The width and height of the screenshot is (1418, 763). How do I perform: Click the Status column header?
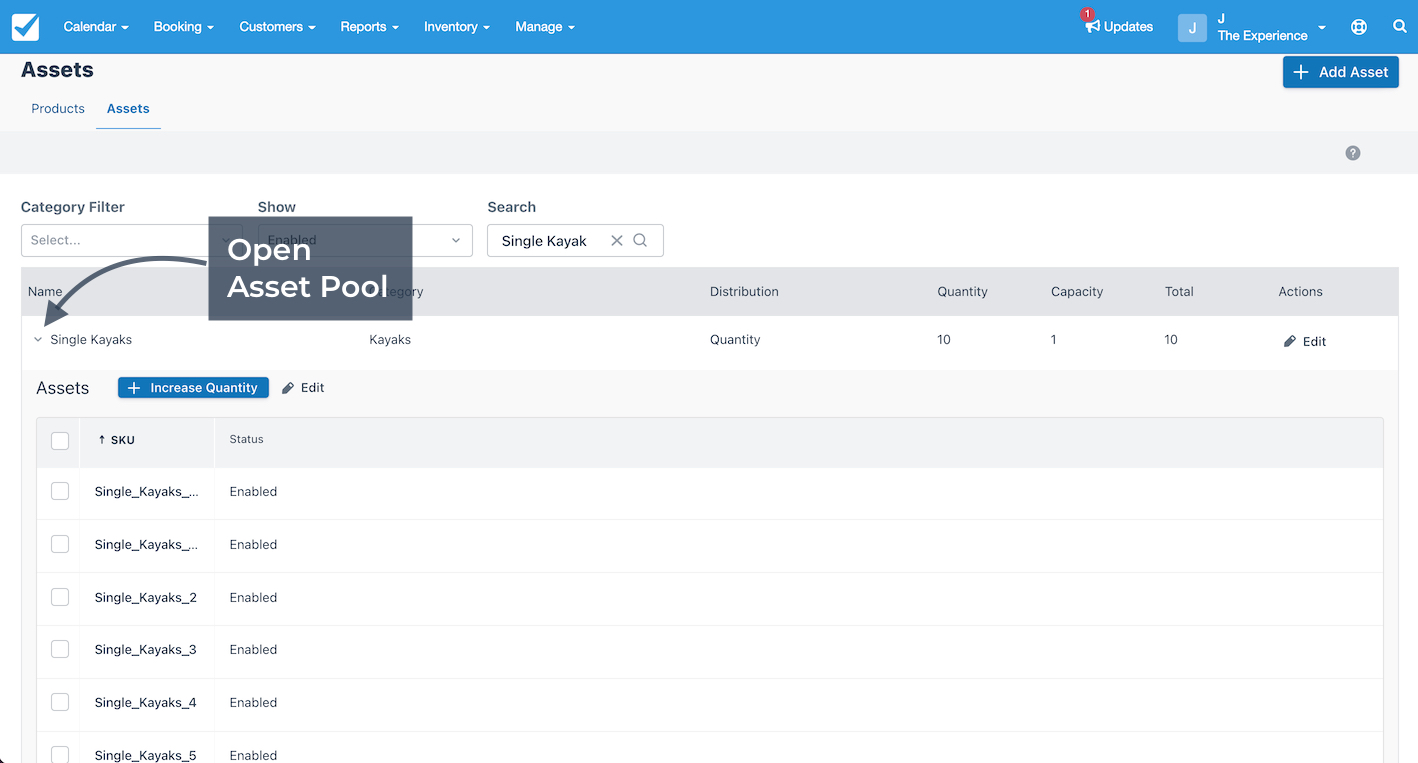point(246,439)
